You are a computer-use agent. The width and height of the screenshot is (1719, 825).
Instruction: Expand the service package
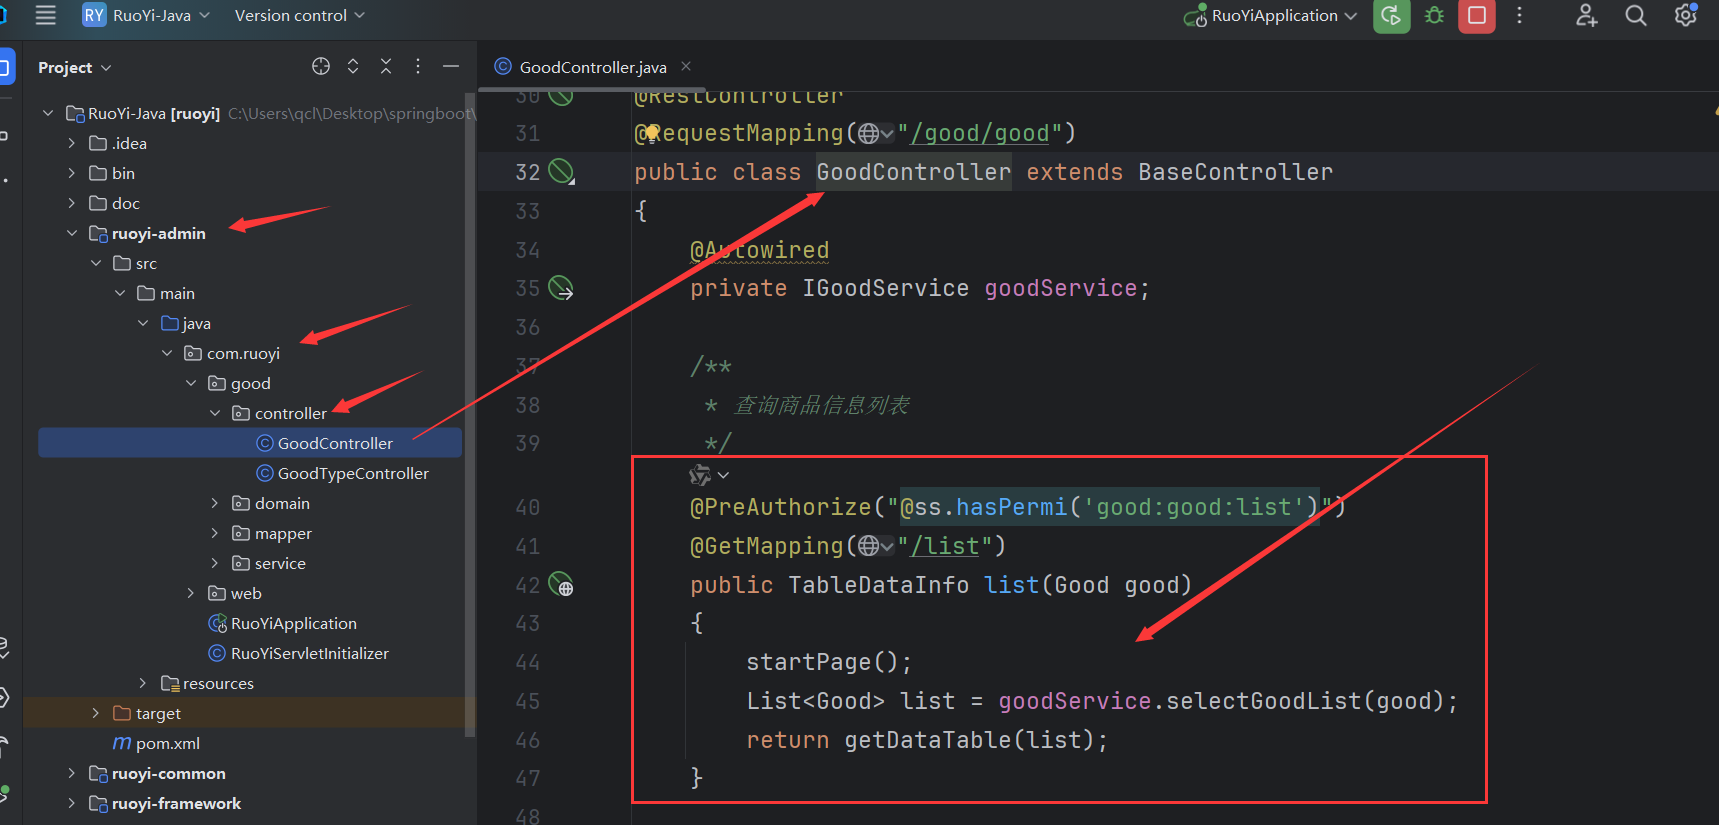pyautogui.click(x=215, y=563)
